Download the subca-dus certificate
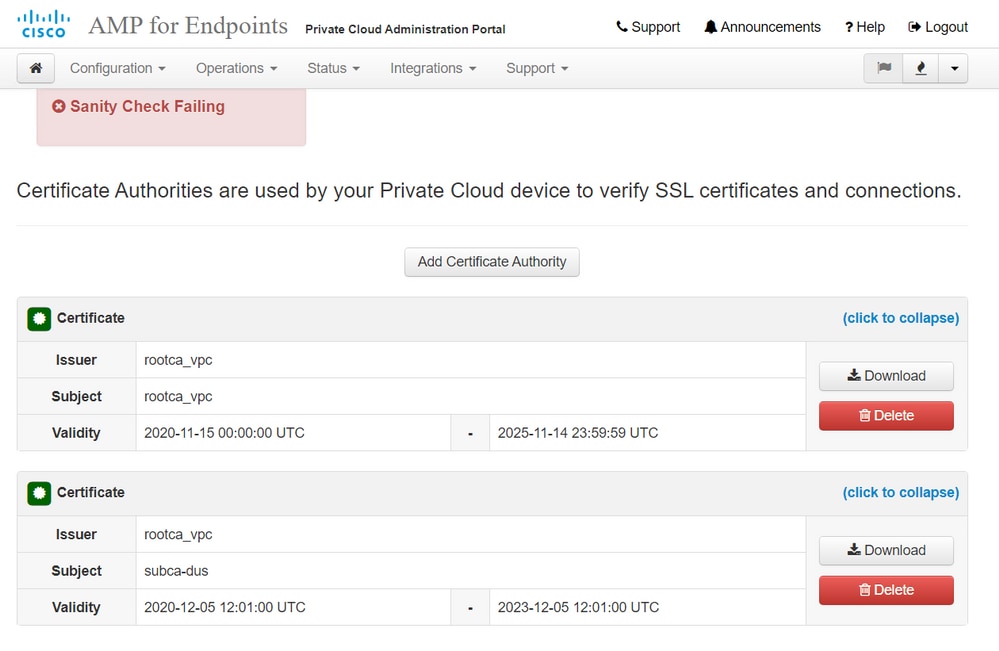Viewport: 999px width, 651px height. click(x=886, y=550)
